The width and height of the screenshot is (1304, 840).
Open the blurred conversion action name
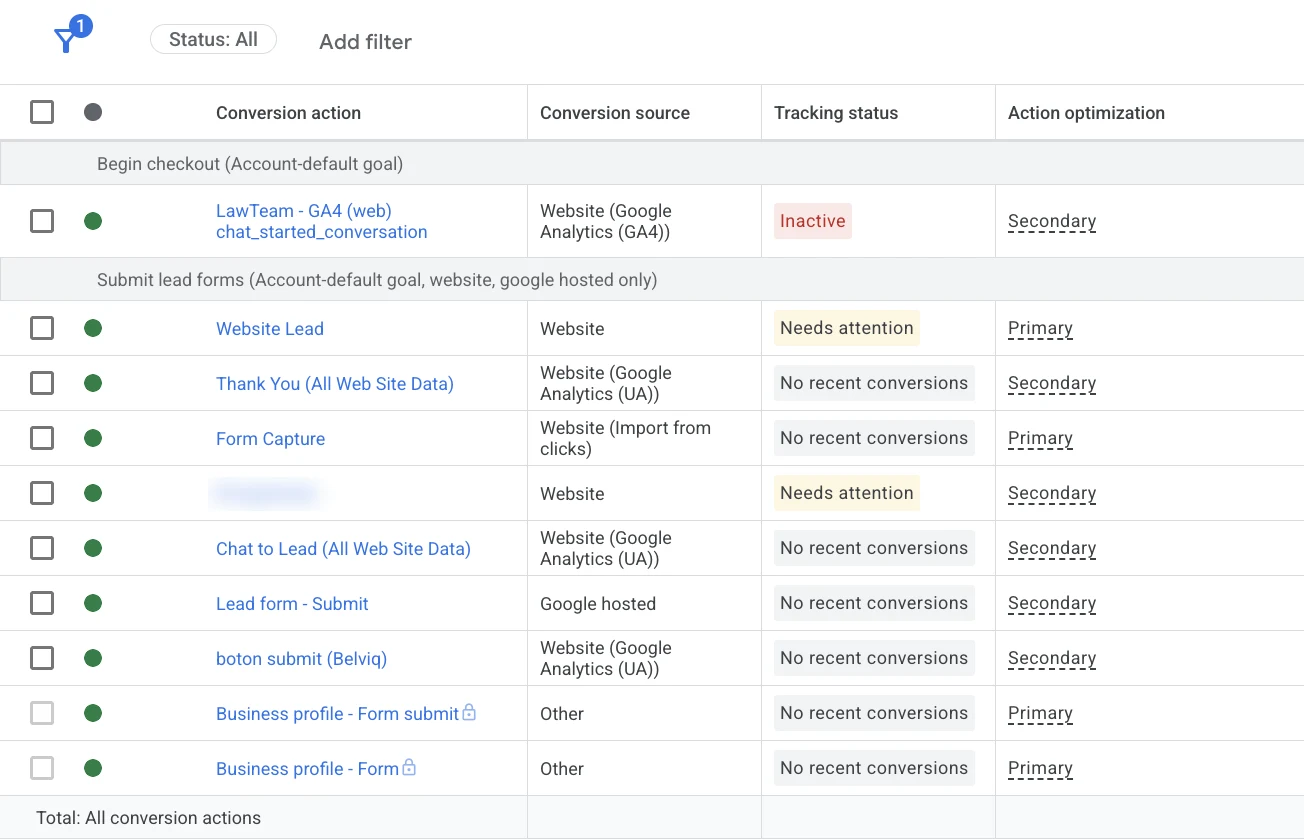click(x=265, y=493)
